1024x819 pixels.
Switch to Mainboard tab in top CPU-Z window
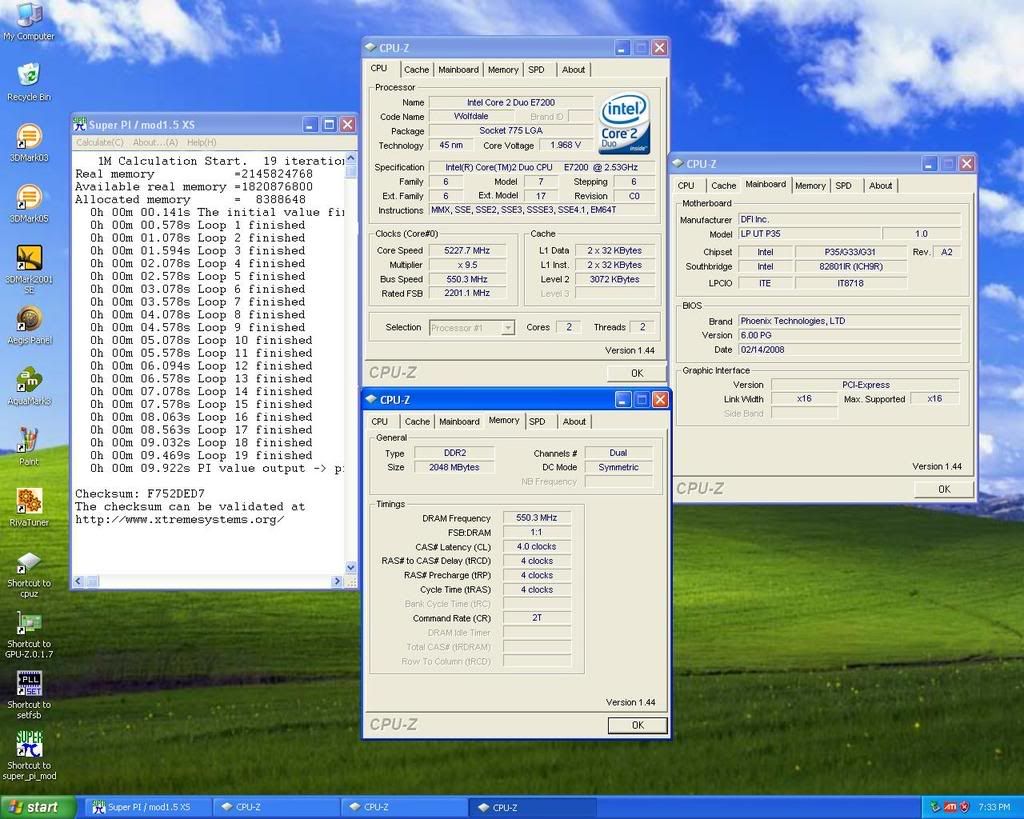pos(458,70)
